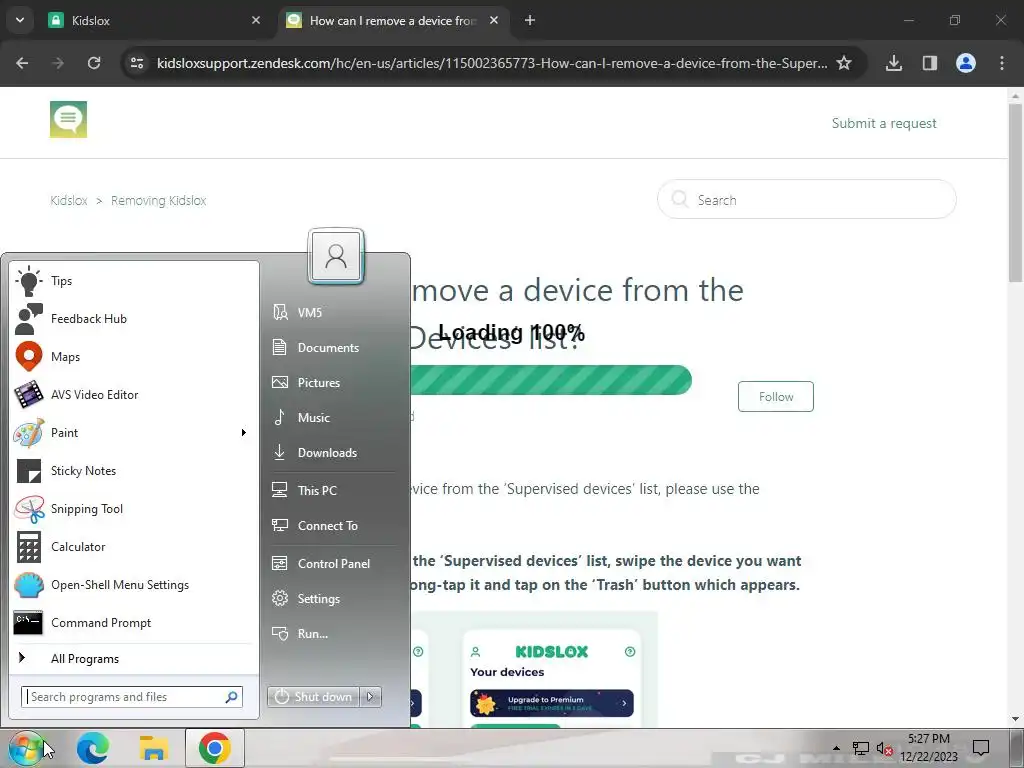Click the user account picture
The image size is (1024, 768).
(x=336, y=256)
